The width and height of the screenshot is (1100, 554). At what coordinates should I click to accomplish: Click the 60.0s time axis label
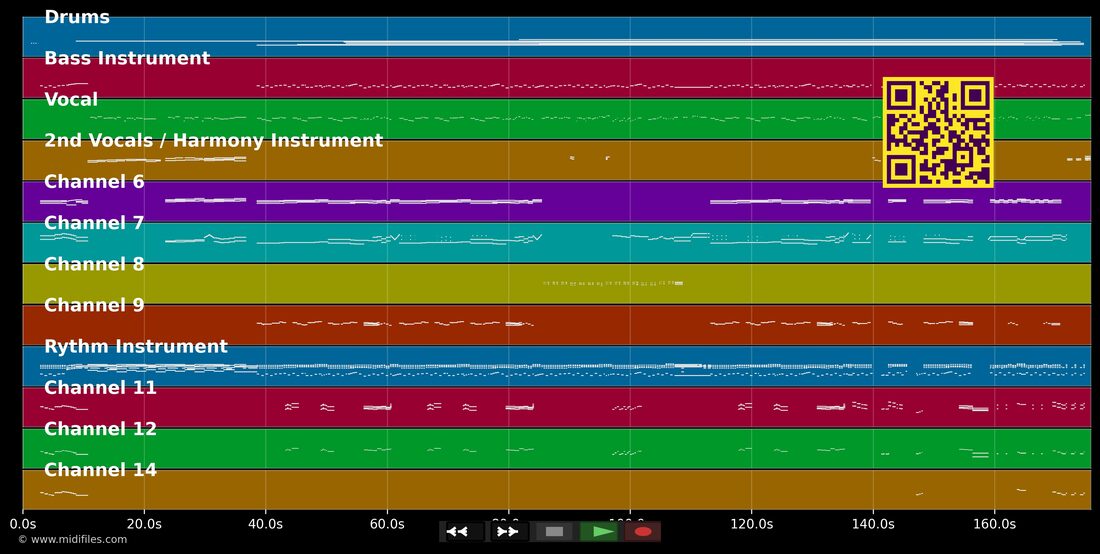pyautogui.click(x=387, y=524)
